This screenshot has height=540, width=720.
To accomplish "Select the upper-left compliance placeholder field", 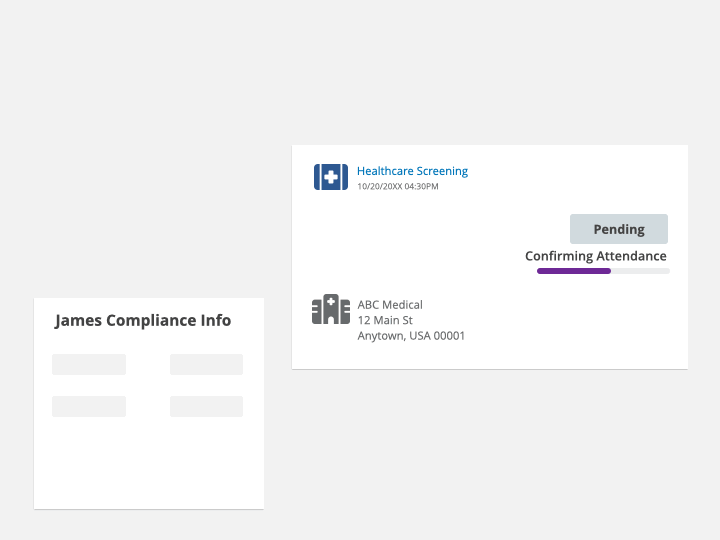I will (89, 364).
